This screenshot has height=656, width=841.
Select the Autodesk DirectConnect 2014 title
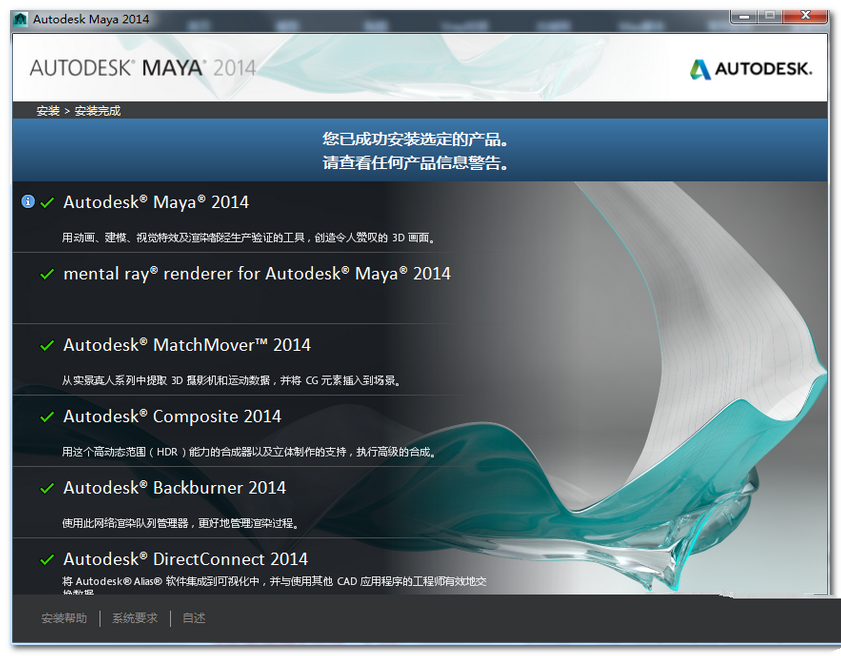[186, 559]
